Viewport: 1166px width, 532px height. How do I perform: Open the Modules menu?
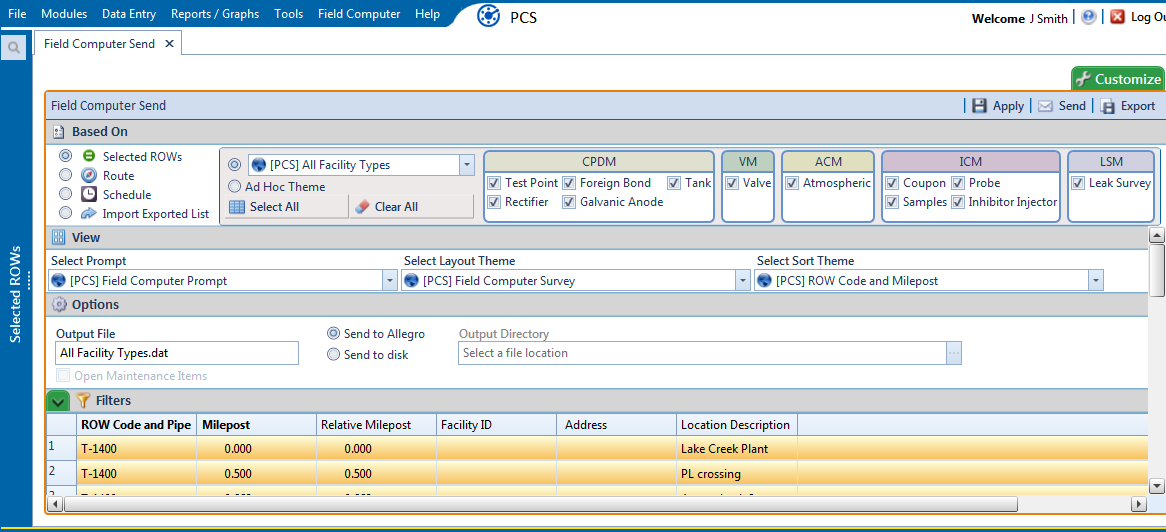64,14
